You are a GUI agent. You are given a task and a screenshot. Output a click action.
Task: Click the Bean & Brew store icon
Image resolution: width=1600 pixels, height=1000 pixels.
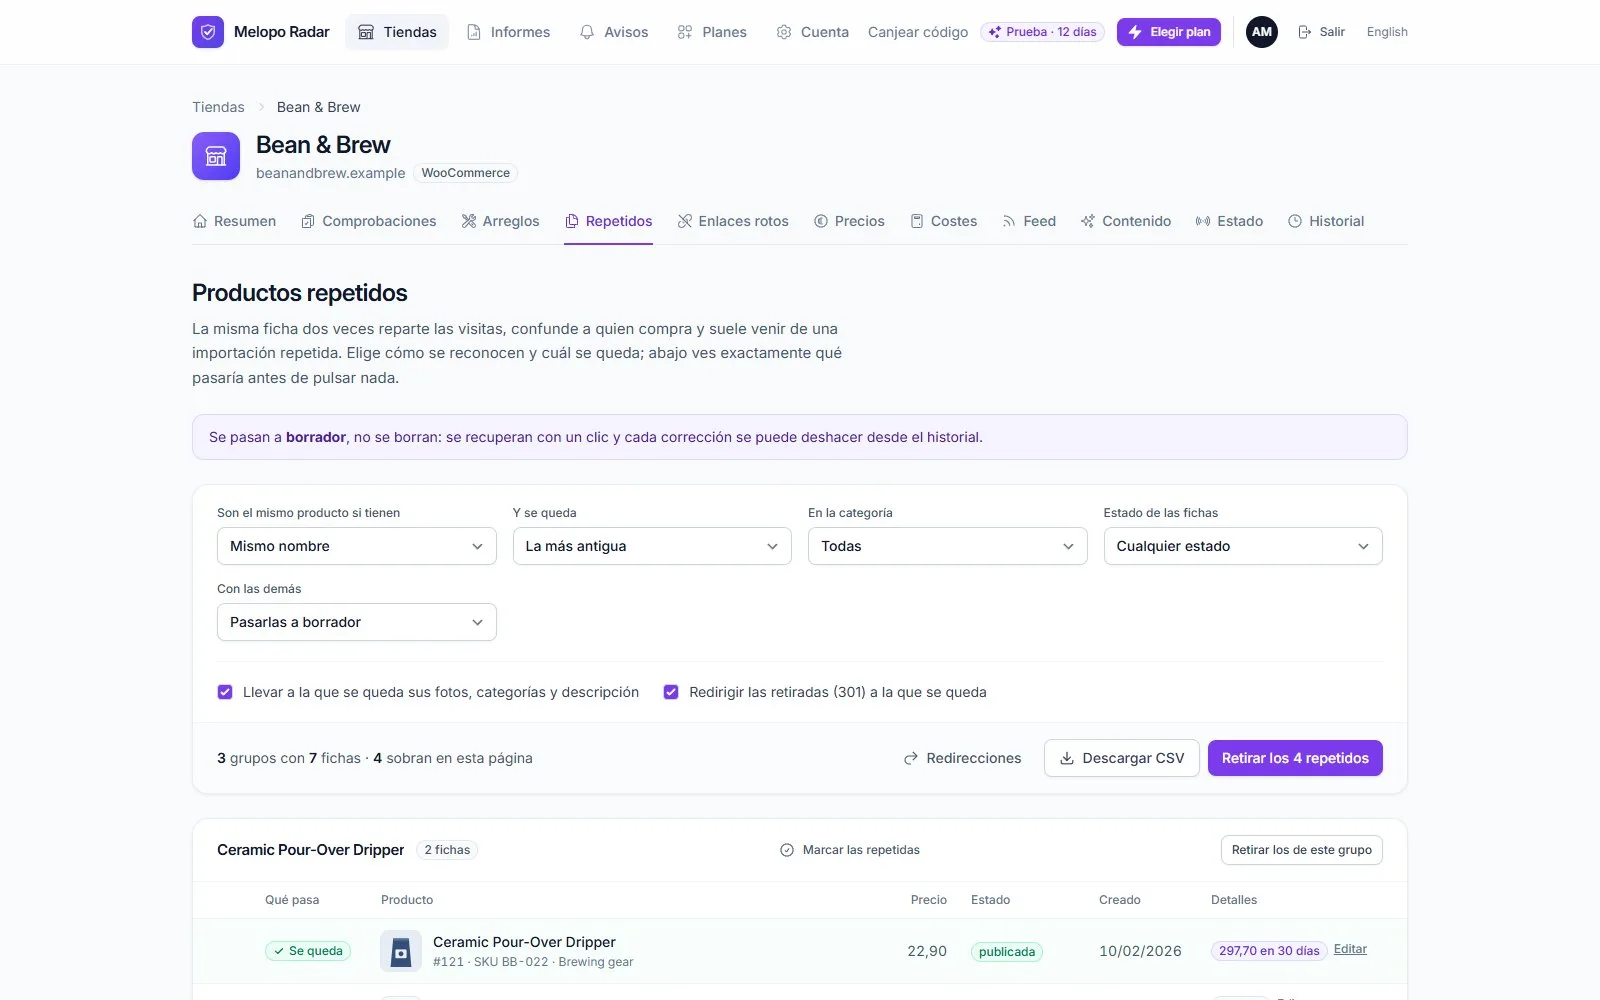pos(216,156)
